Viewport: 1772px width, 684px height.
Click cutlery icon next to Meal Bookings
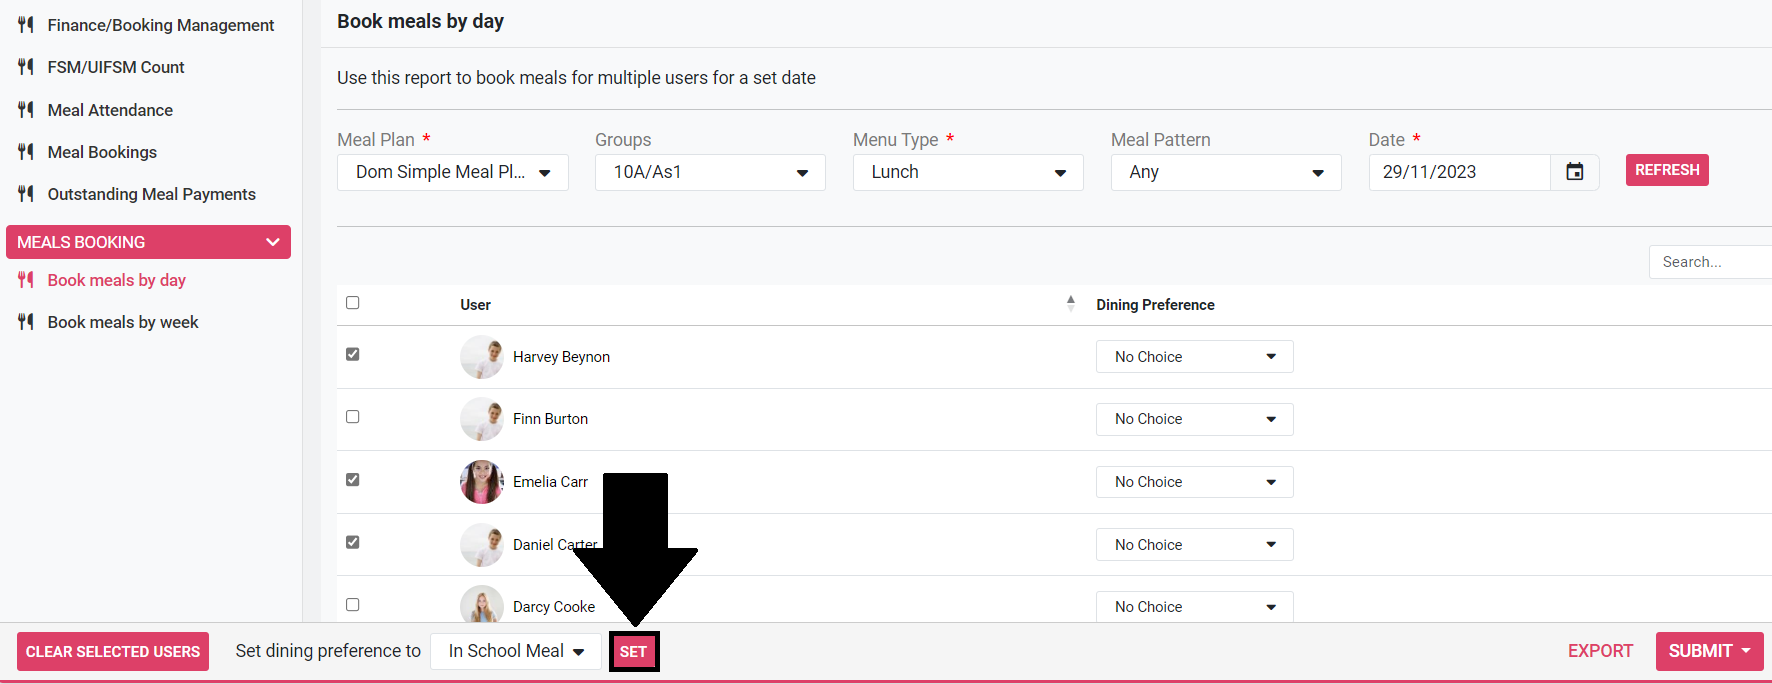click(26, 152)
